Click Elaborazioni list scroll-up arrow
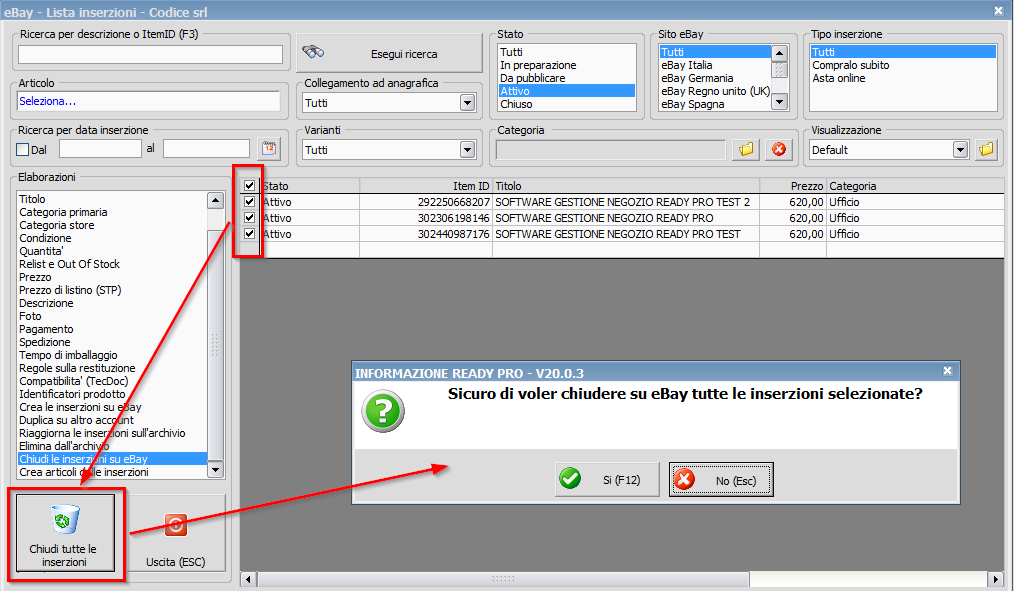Viewport: 1014px width, 591px height. [x=215, y=200]
